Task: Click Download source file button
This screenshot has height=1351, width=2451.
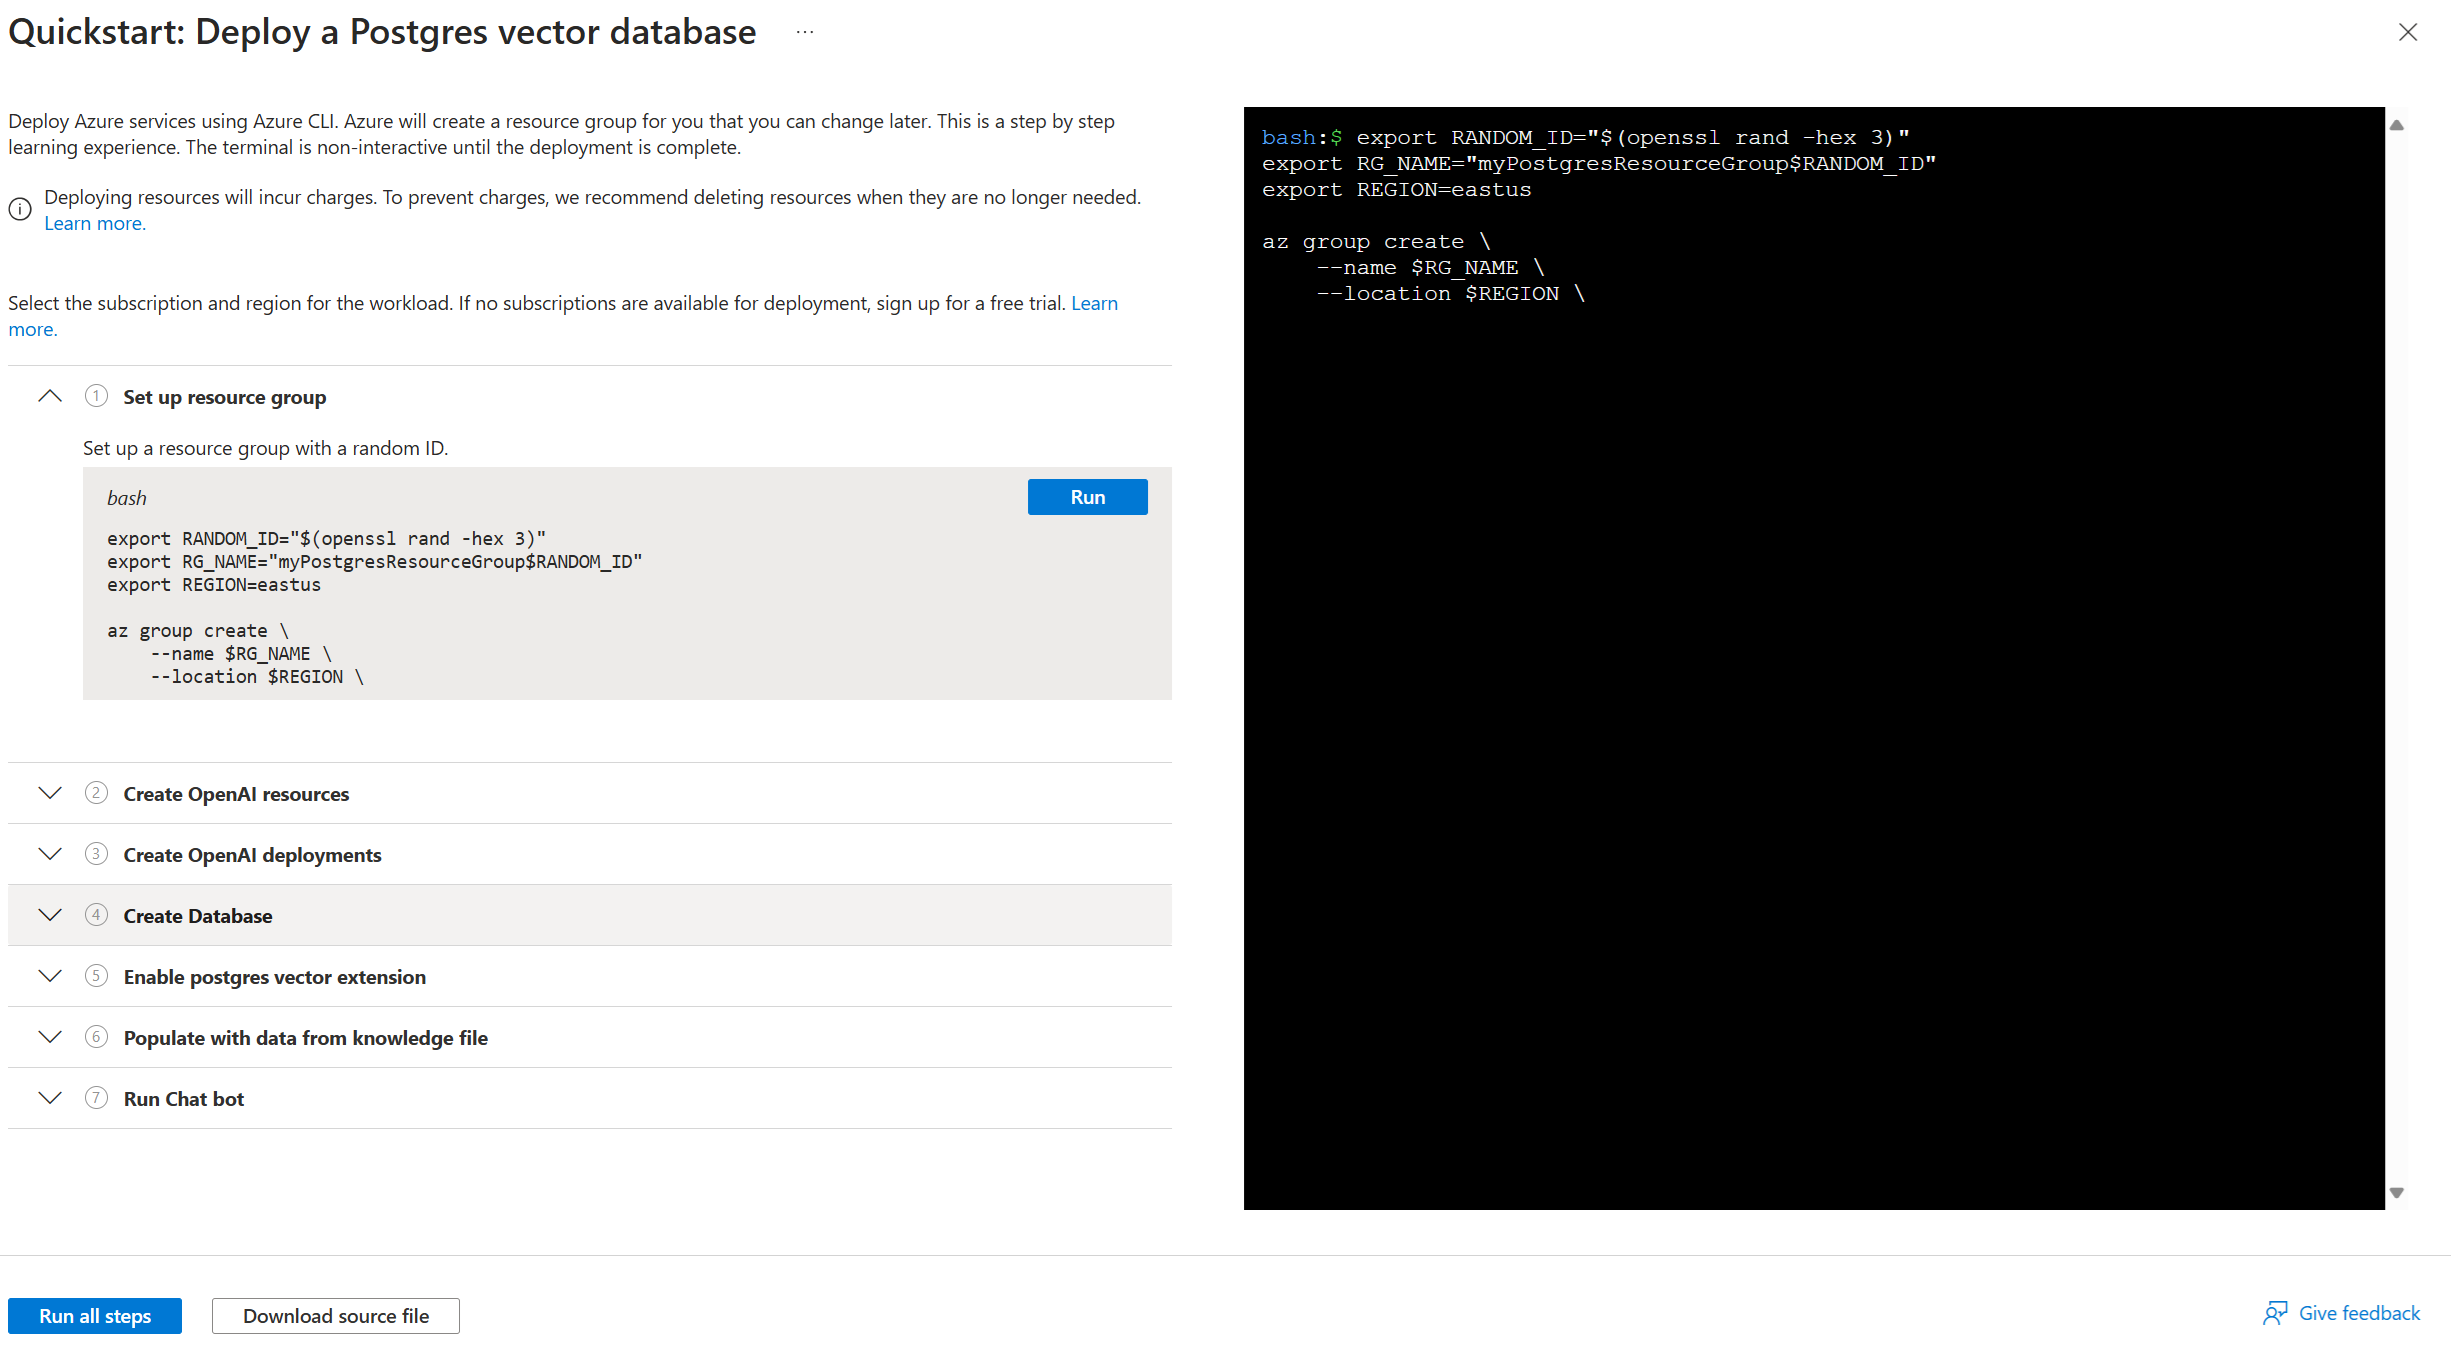Action: pyautogui.click(x=336, y=1316)
